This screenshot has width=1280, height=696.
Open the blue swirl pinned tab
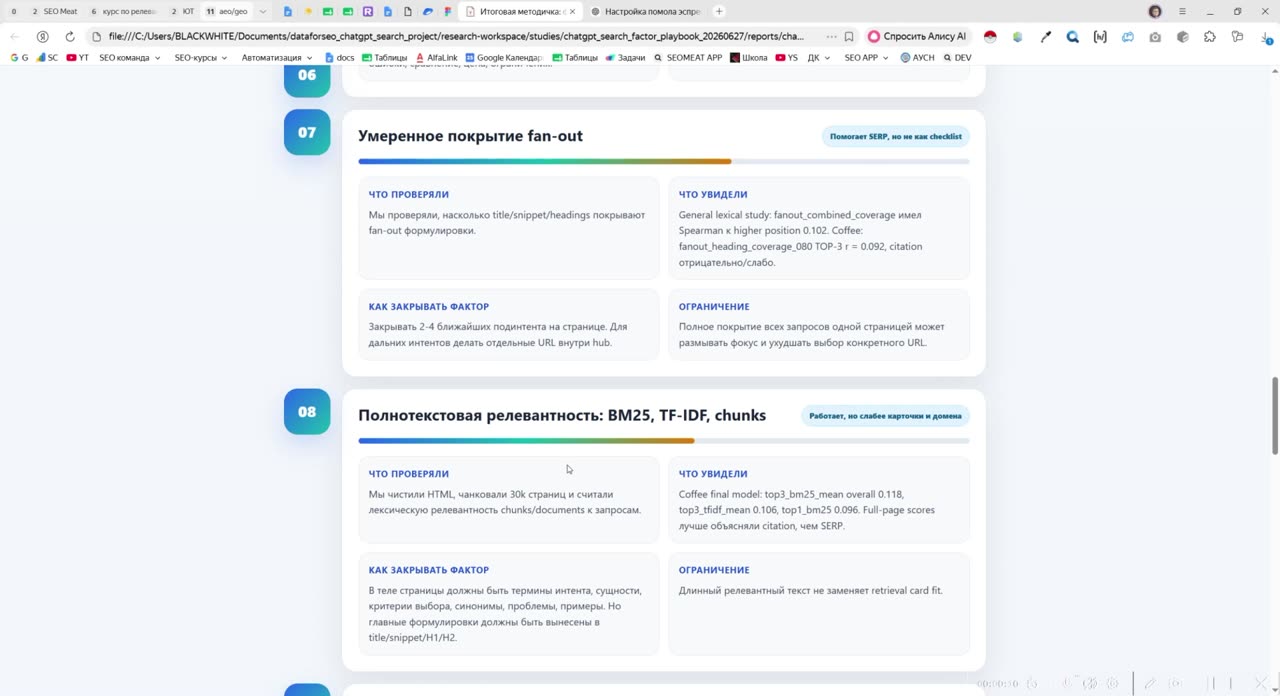click(428, 11)
